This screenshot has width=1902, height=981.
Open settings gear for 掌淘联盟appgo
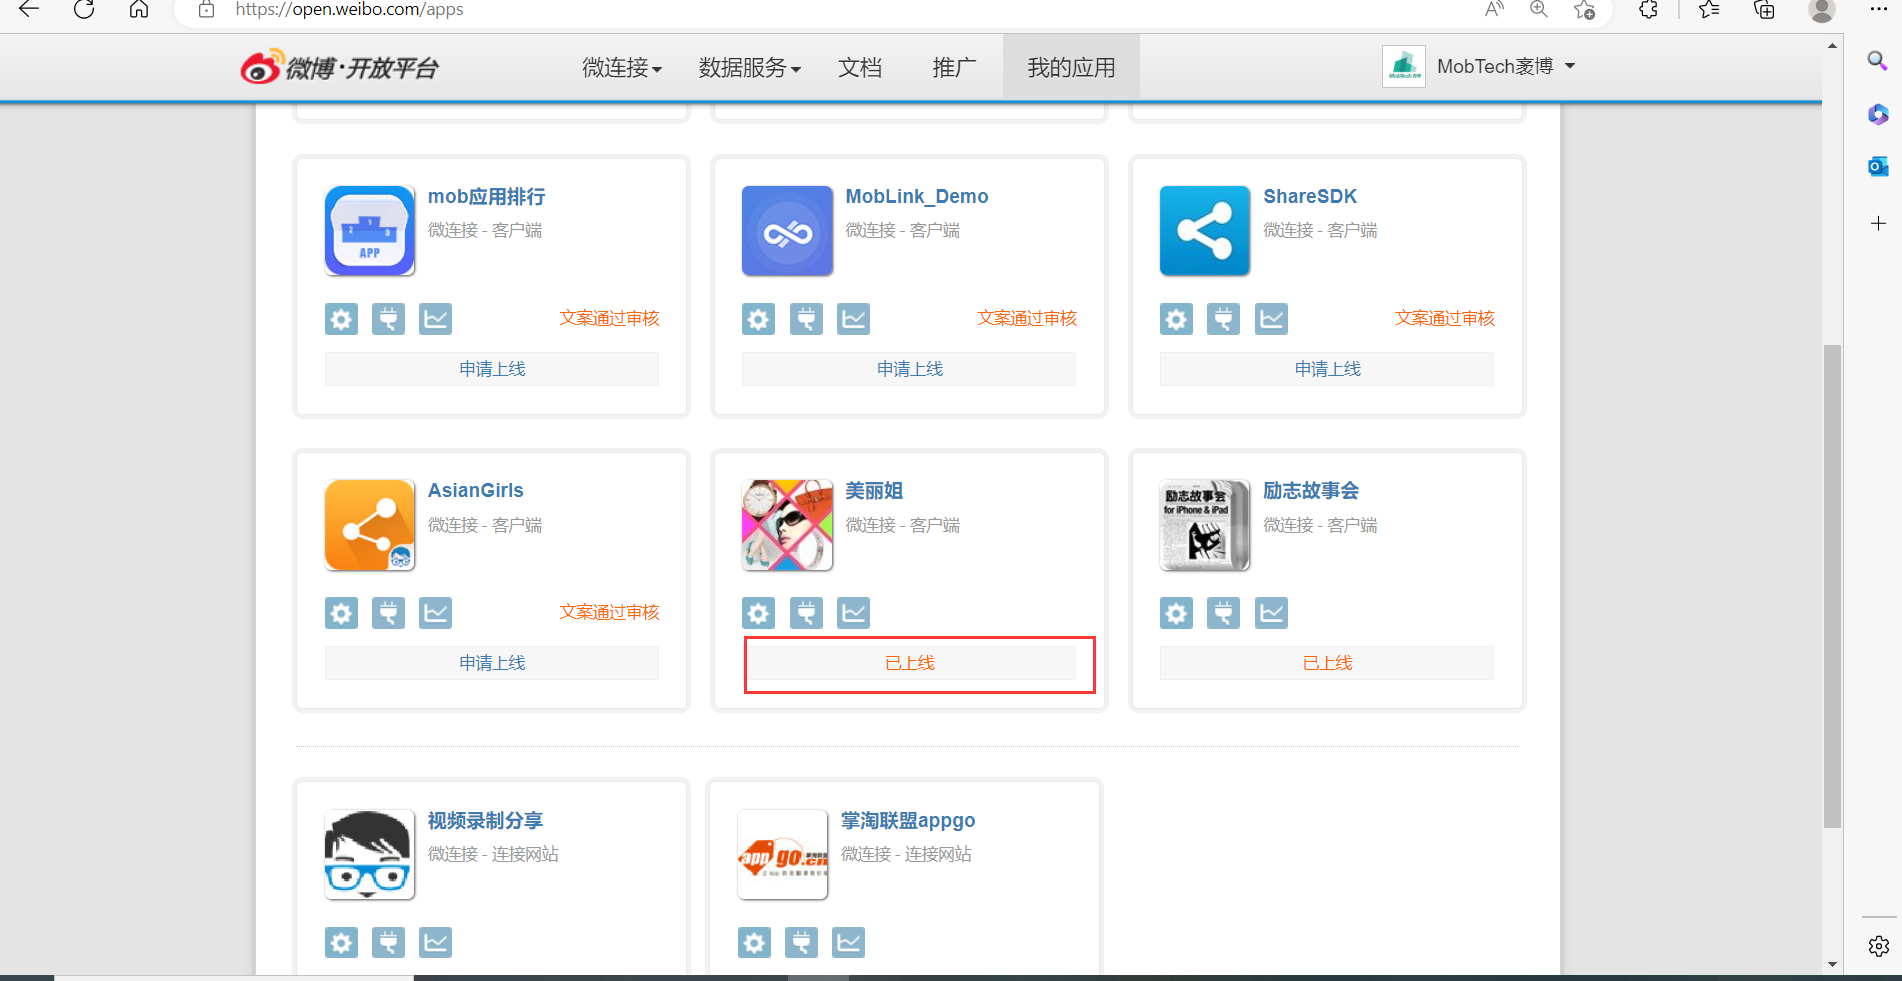click(754, 942)
